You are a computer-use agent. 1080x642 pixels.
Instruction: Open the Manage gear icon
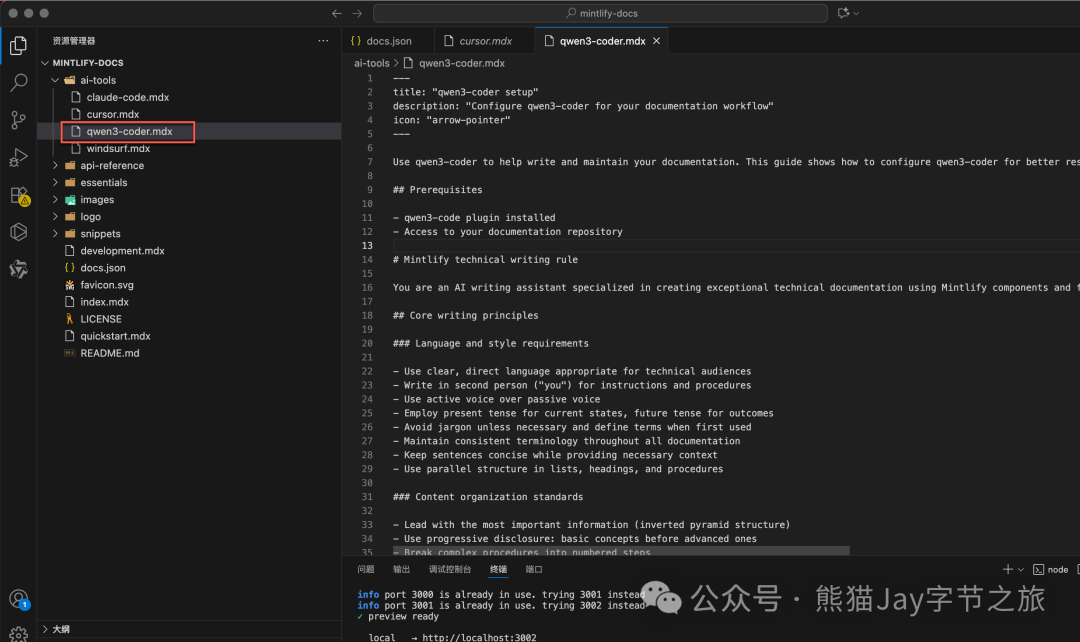(x=19, y=634)
